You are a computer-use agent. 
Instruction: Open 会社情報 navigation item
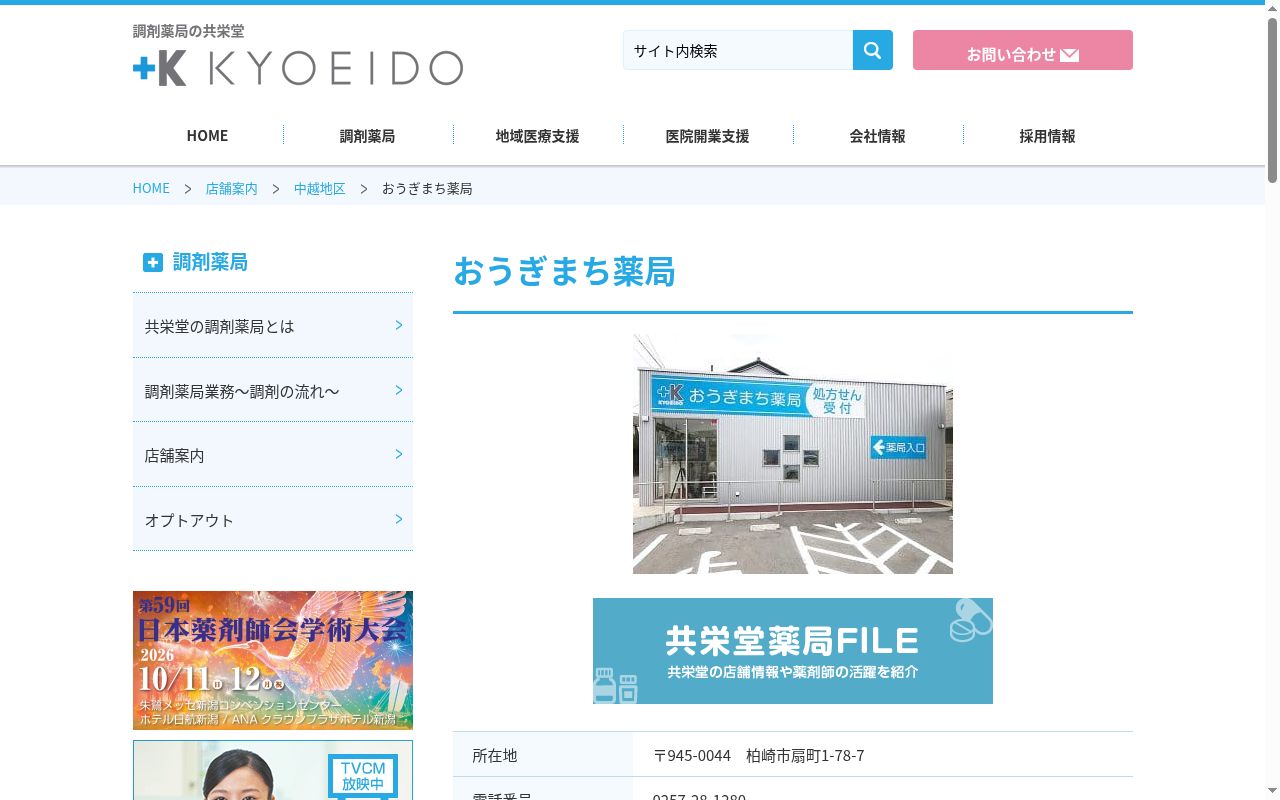click(878, 135)
